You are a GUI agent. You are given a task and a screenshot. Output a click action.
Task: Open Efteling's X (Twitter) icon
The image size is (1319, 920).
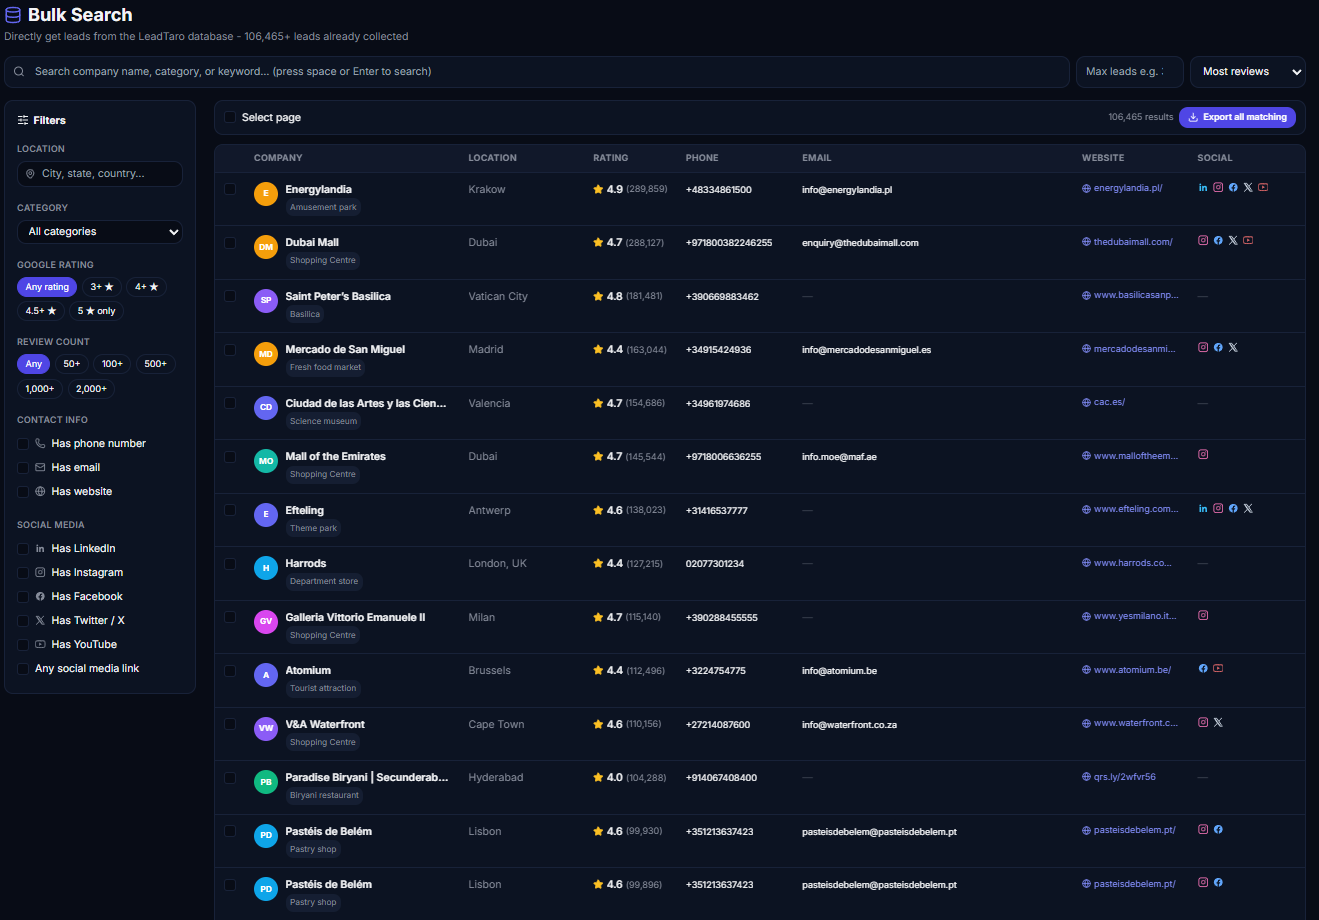1248,509
